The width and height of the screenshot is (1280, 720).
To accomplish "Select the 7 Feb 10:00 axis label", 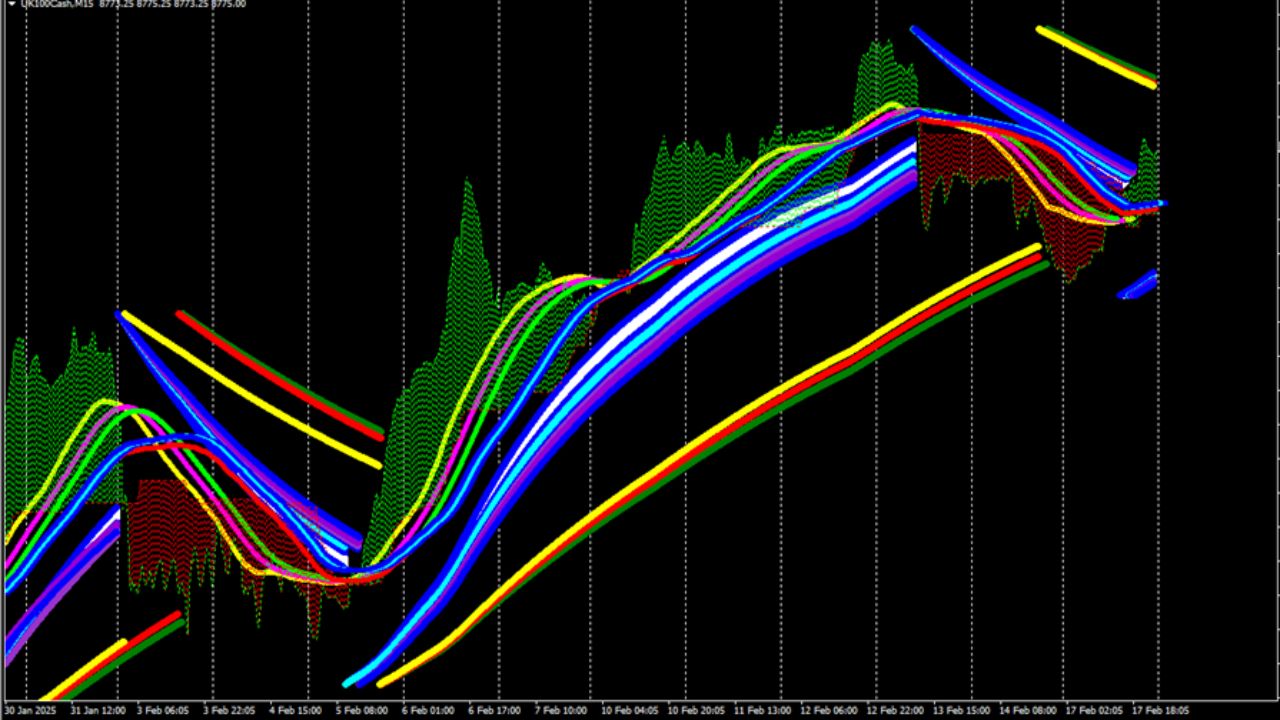I will (561, 711).
